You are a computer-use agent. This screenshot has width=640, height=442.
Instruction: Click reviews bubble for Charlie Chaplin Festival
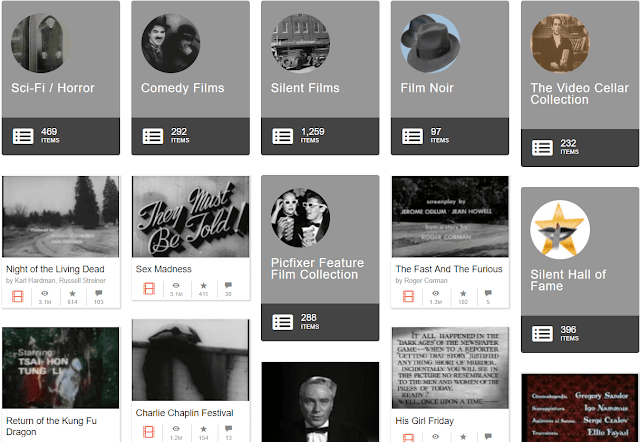(x=228, y=429)
